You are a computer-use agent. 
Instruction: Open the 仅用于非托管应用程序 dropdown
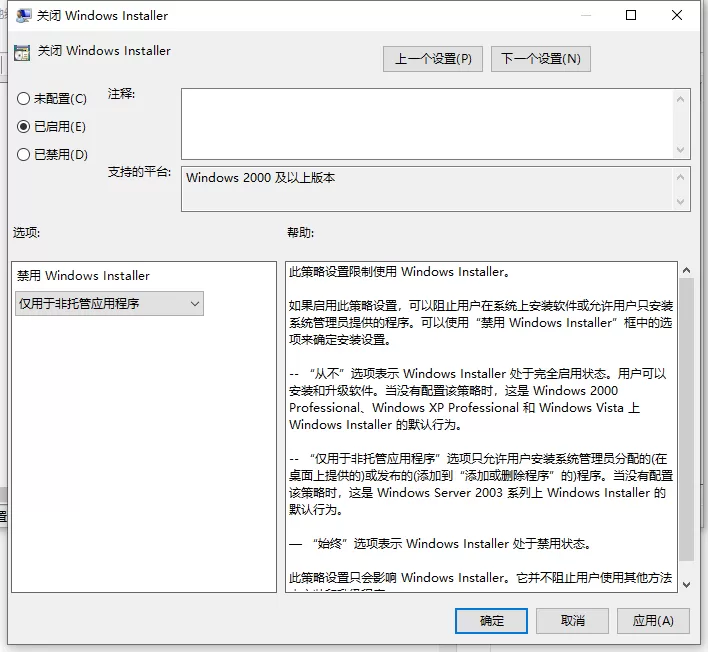[x=109, y=303]
